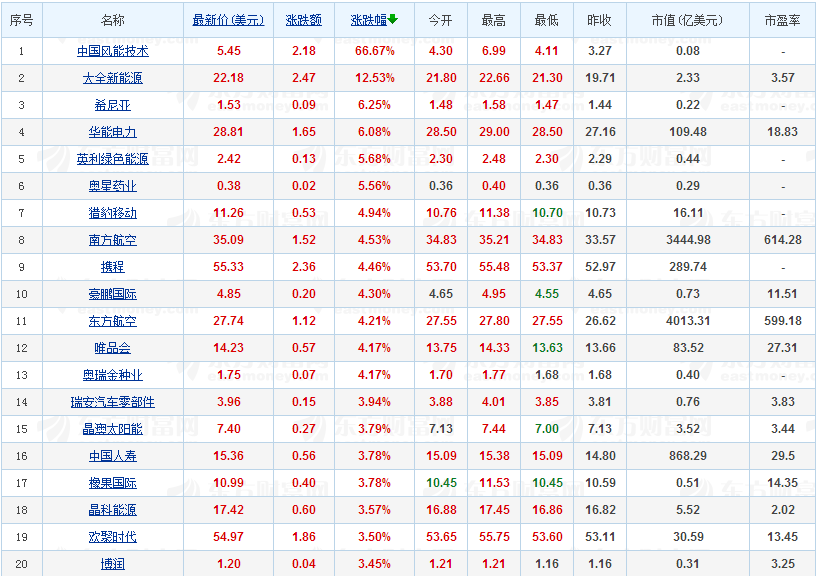Select change amount 1.86
This screenshot has height=576, width=821.
click(x=304, y=537)
